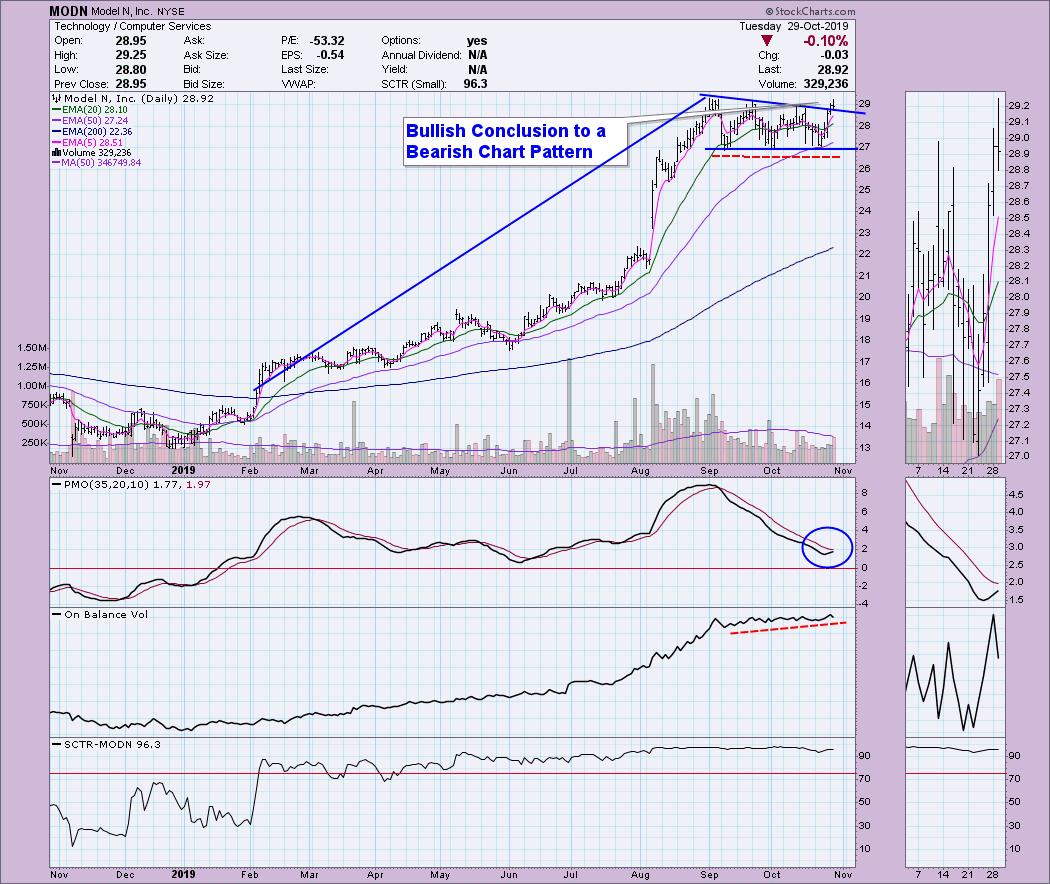Click the date Tuesday 29-Oct-2019

794,26
